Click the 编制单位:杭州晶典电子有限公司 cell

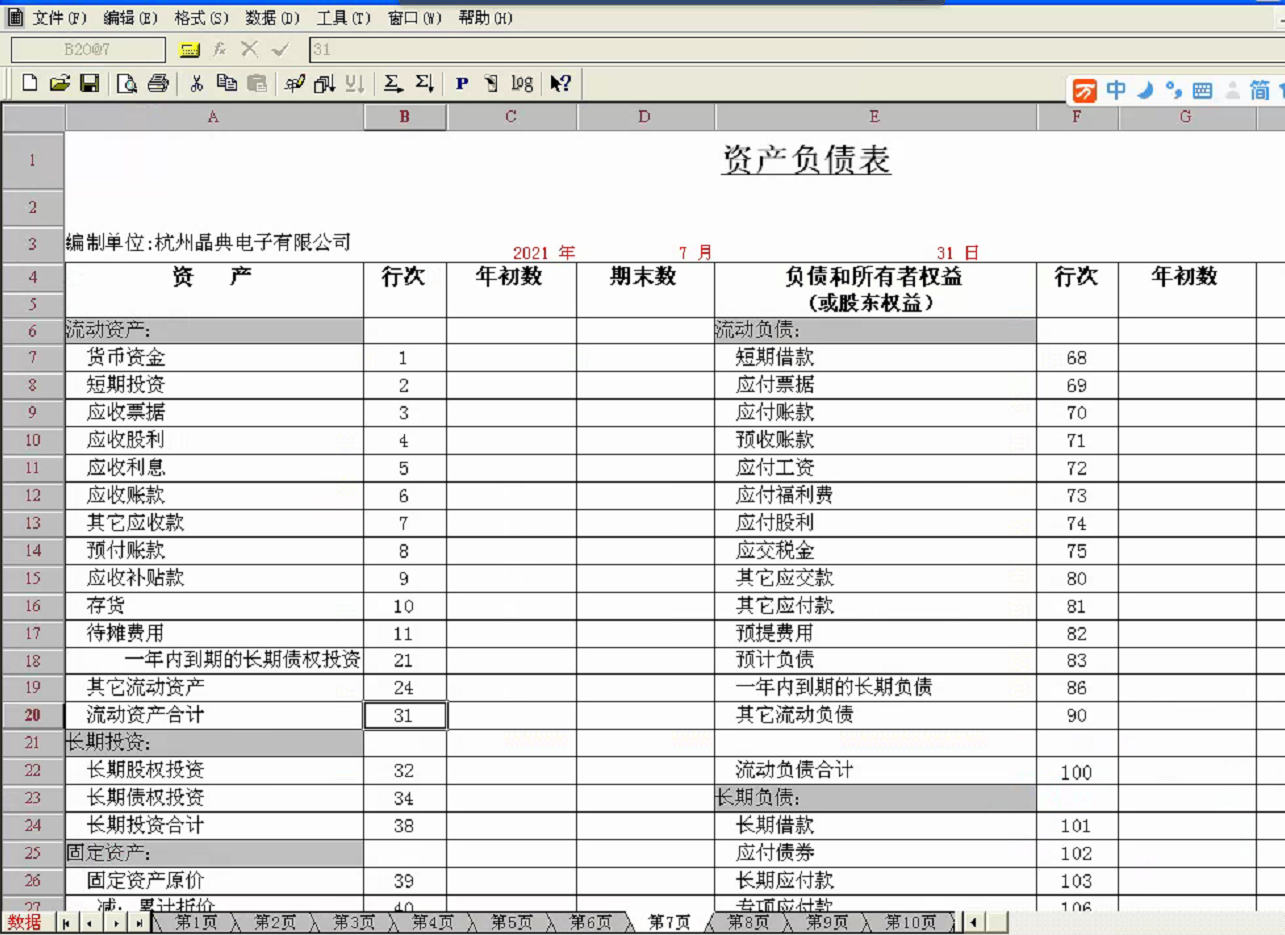(208, 242)
